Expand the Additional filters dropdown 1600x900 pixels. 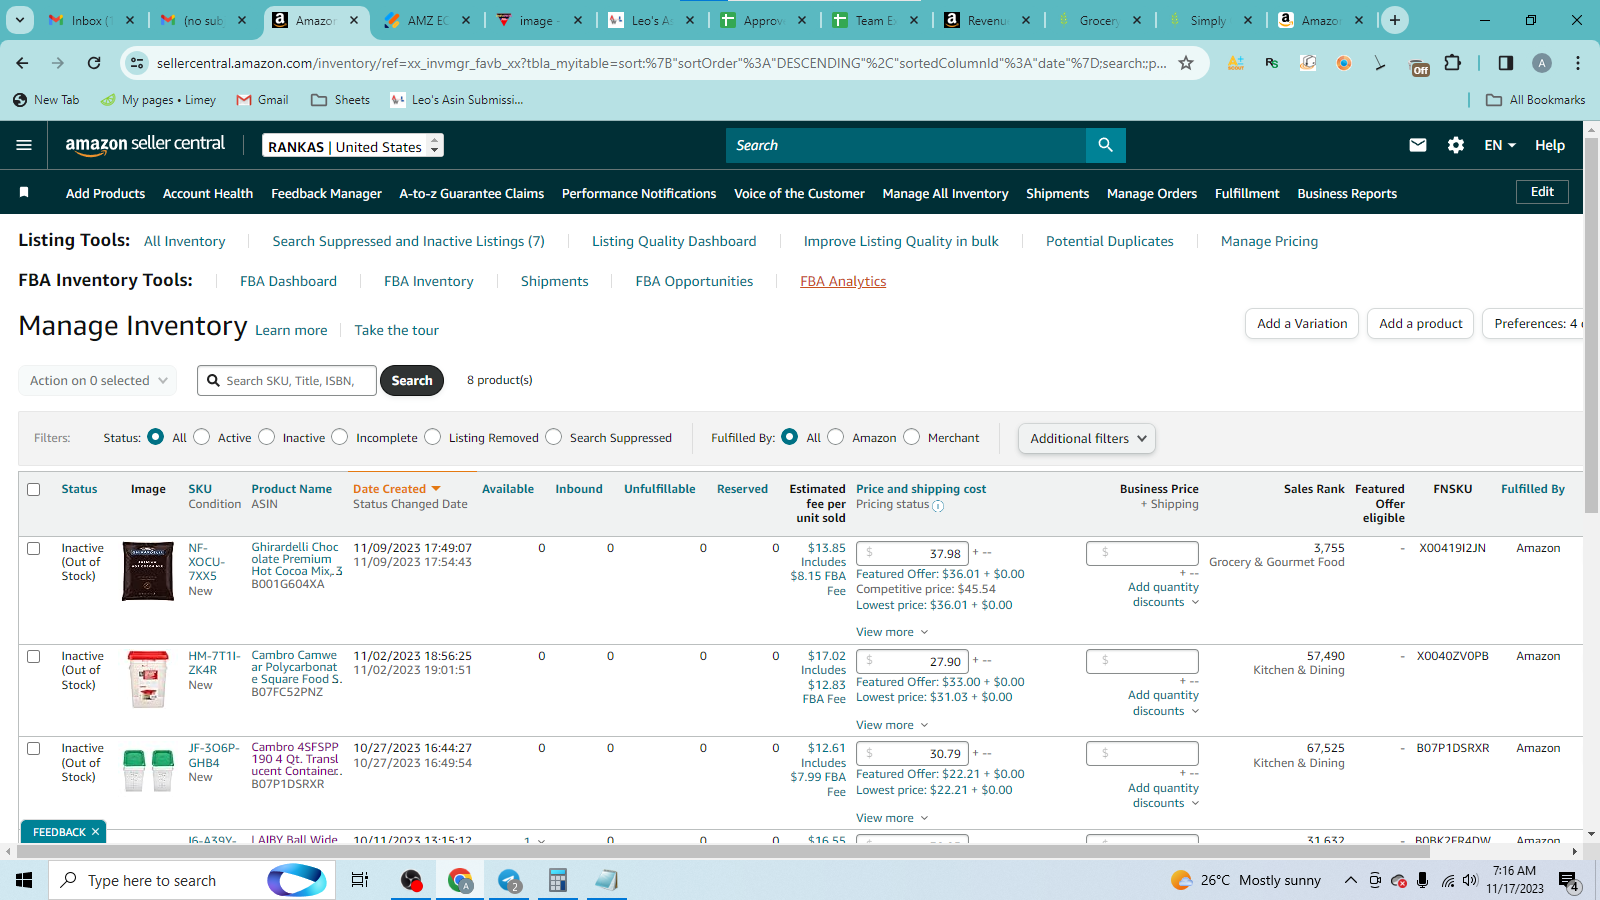click(1087, 438)
